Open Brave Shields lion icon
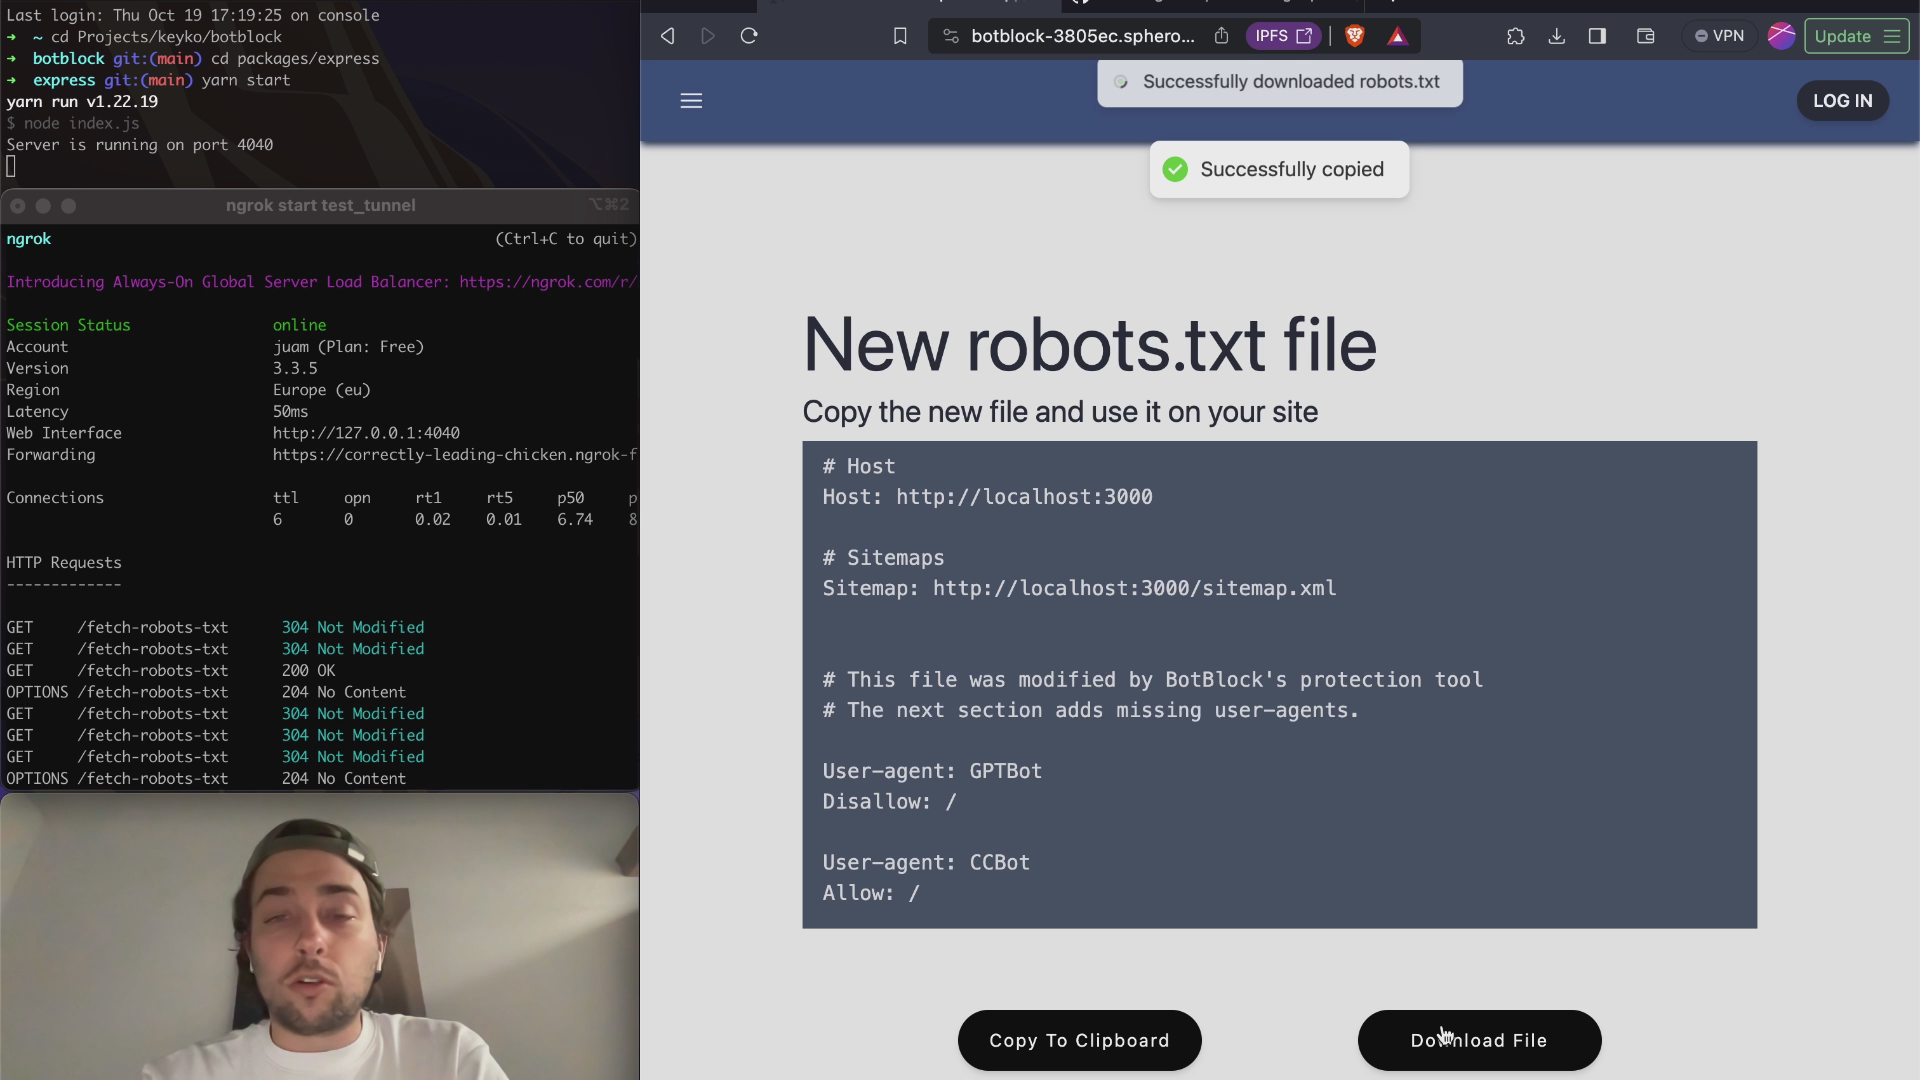The height and width of the screenshot is (1080, 1920). coord(1355,36)
